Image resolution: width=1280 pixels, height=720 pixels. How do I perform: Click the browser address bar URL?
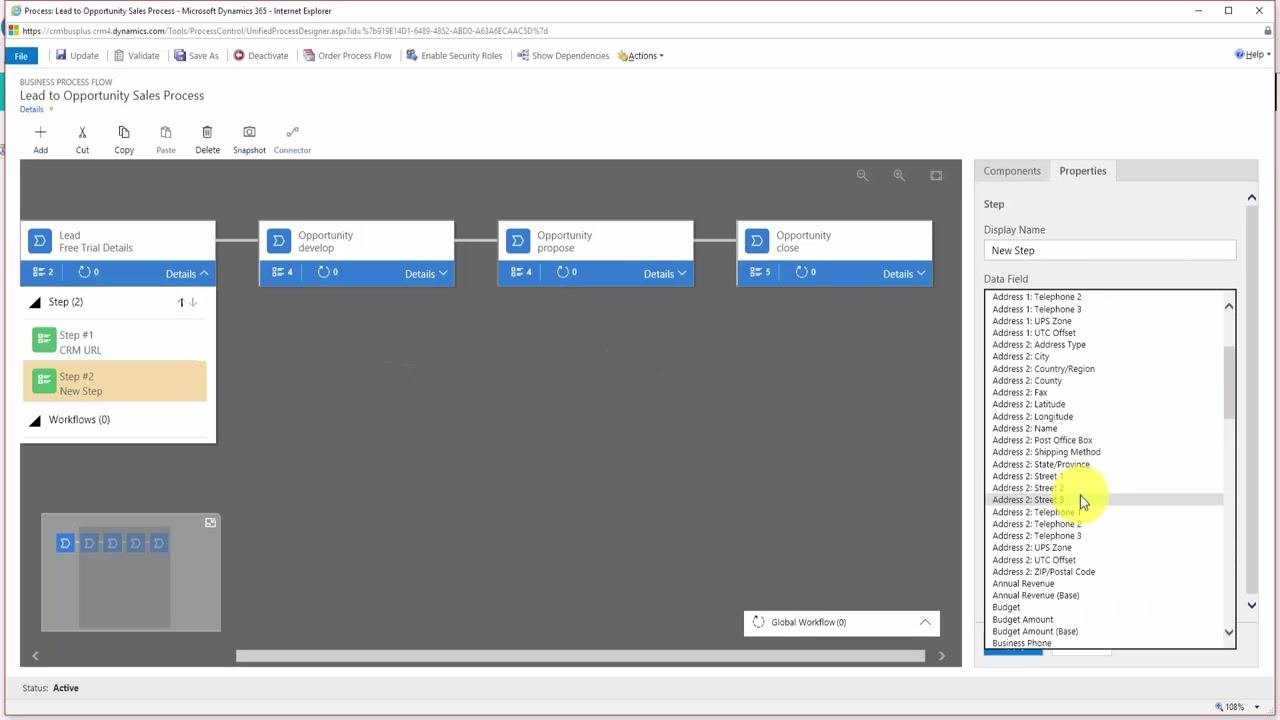(x=283, y=31)
